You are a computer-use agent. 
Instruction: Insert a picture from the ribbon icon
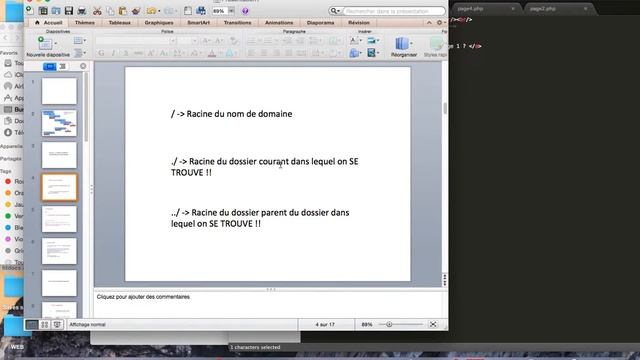[x=371, y=40]
